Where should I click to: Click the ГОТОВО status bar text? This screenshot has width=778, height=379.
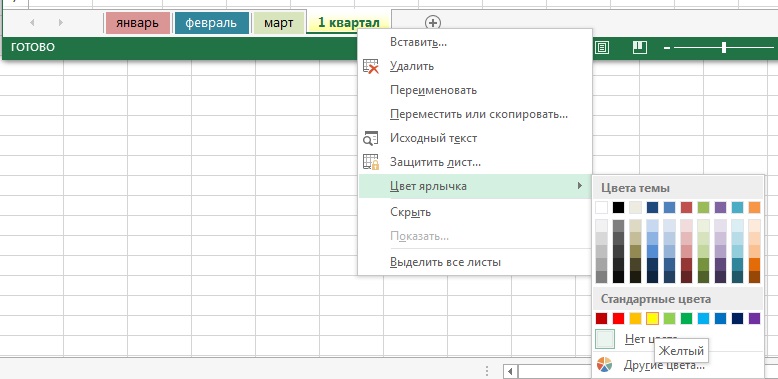pos(33,48)
